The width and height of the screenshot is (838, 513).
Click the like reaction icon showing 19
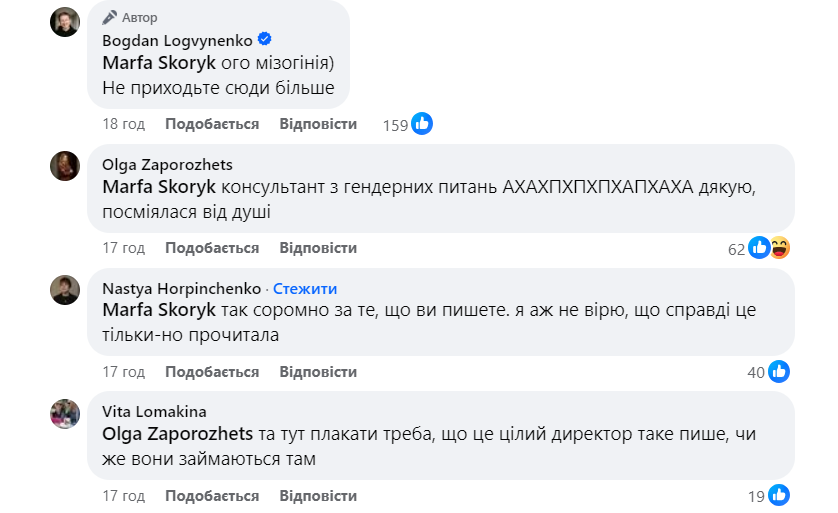[779, 495]
